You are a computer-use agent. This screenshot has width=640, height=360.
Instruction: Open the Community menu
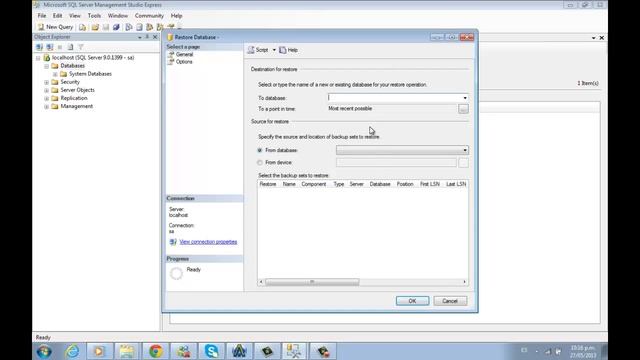pyautogui.click(x=149, y=16)
